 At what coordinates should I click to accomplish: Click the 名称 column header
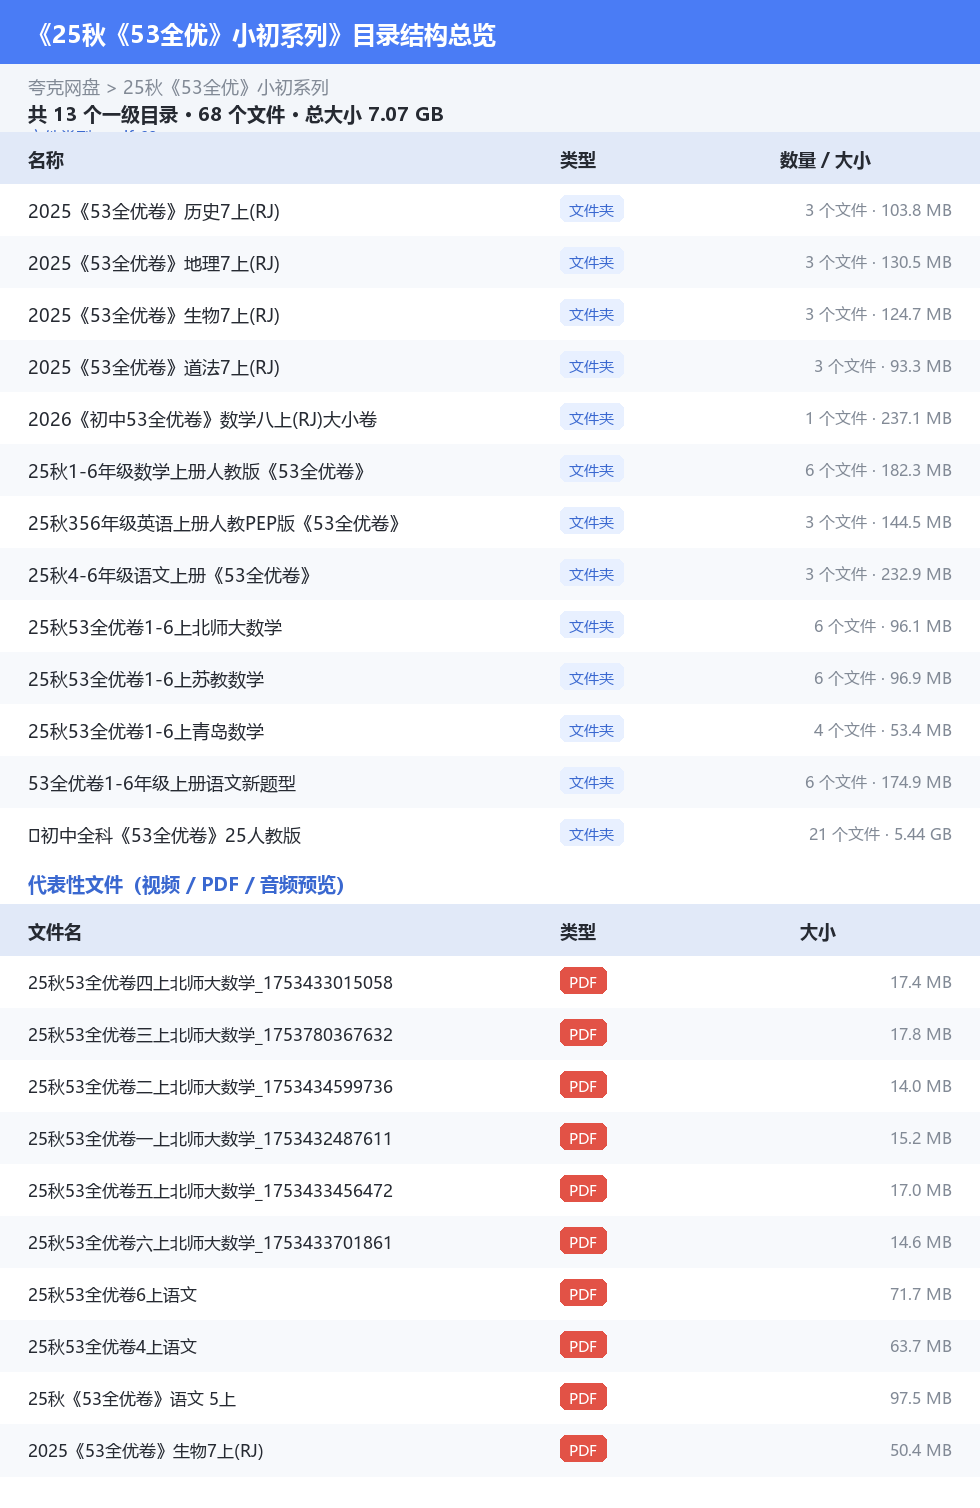coord(46,160)
